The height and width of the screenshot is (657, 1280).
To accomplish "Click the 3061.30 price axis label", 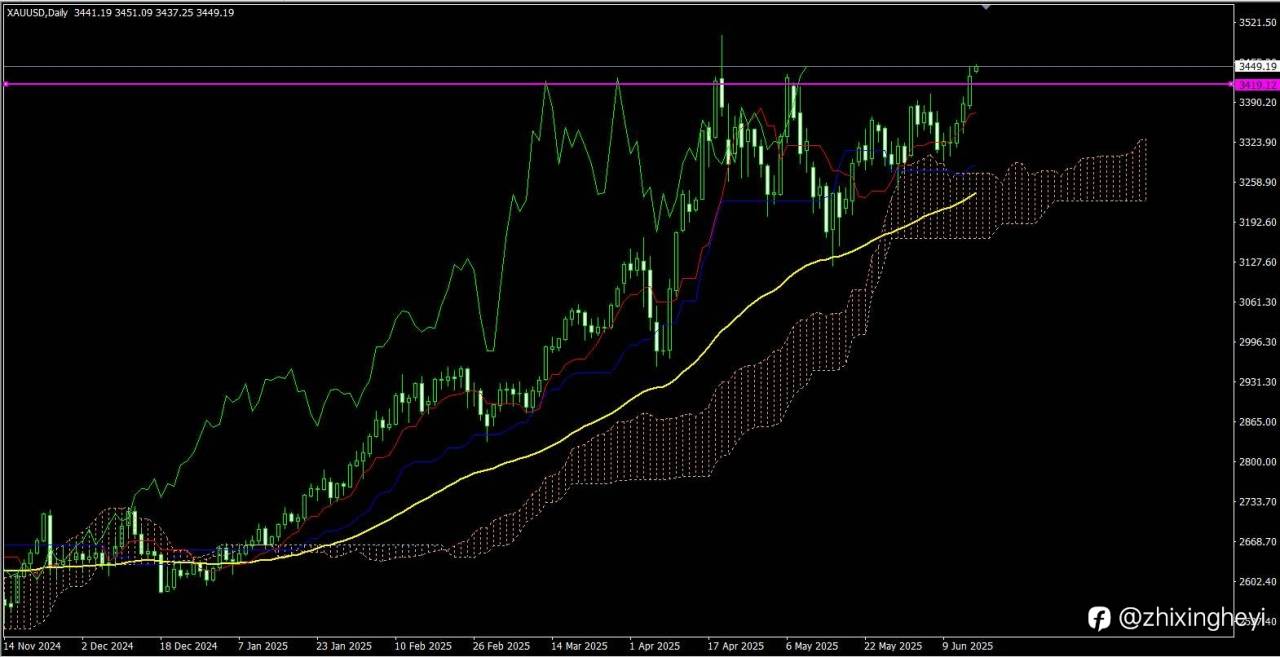I will tap(1257, 302).
